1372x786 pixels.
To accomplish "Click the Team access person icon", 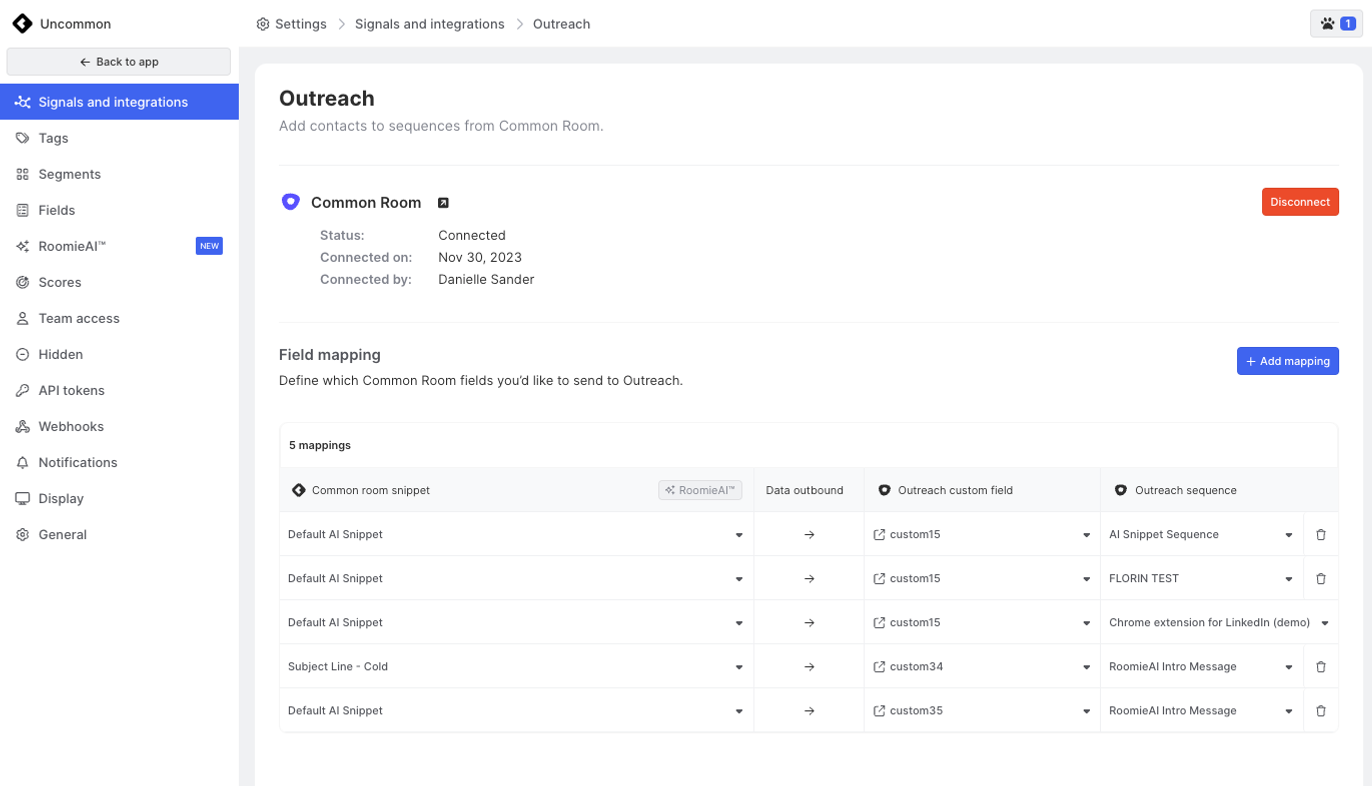I will click(x=22, y=318).
